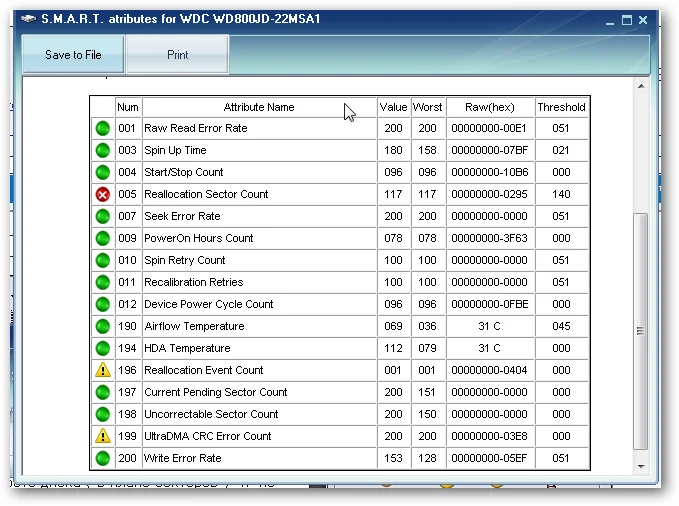Click the Attribute Name column header
The image size is (679, 506).
259,107
